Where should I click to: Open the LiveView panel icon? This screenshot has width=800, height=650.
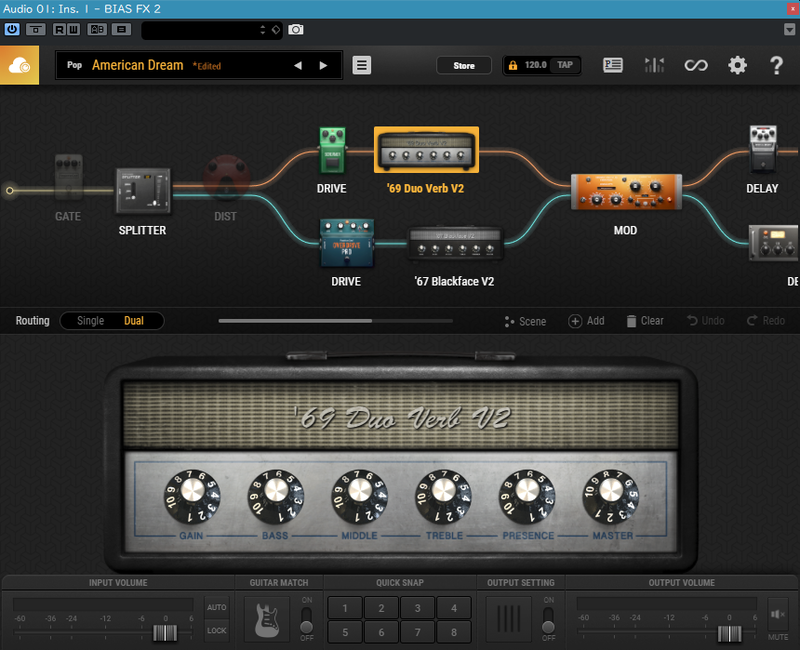coord(613,65)
